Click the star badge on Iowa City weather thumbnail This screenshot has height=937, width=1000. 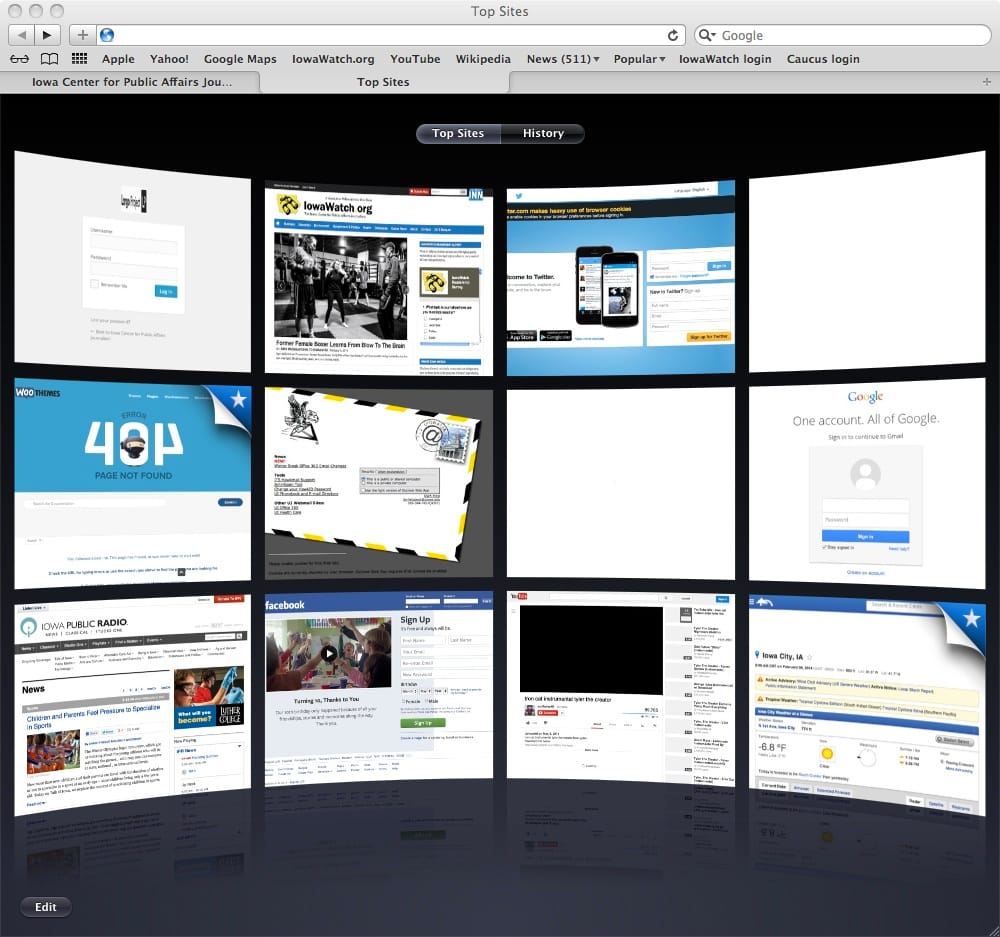pos(971,617)
